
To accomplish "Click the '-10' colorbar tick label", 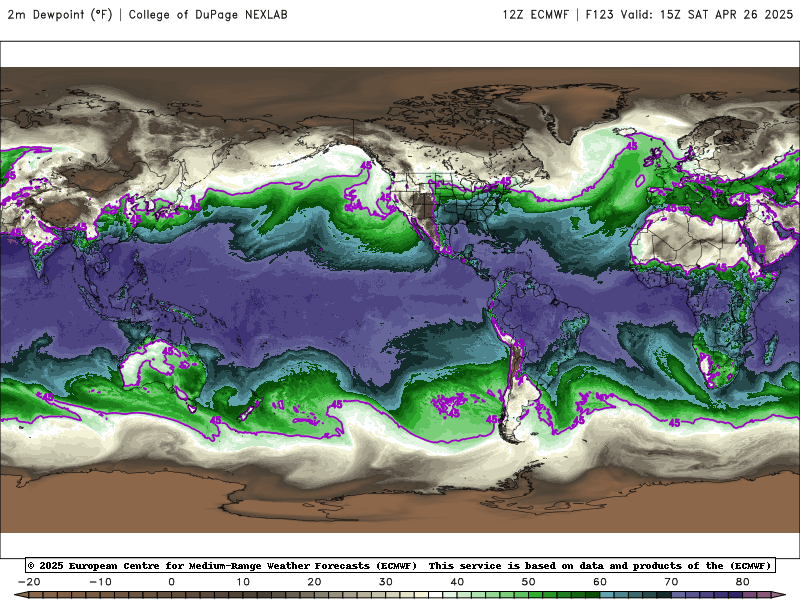I will (101, 582).
